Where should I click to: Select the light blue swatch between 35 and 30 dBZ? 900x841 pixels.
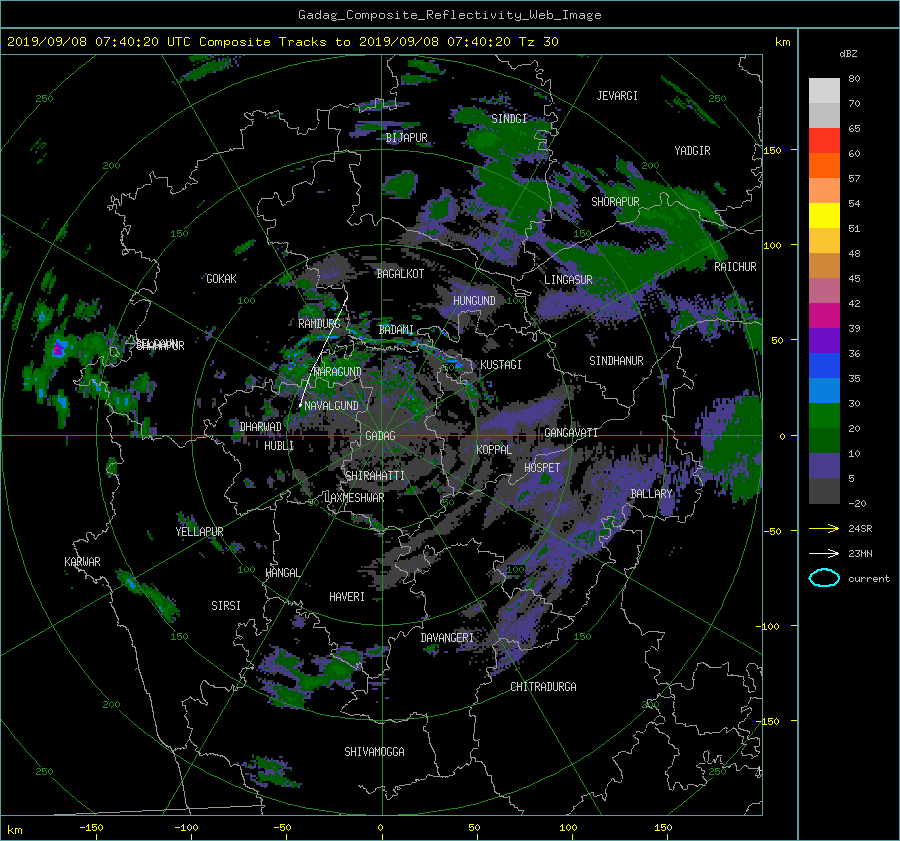[x=824, y=390]
